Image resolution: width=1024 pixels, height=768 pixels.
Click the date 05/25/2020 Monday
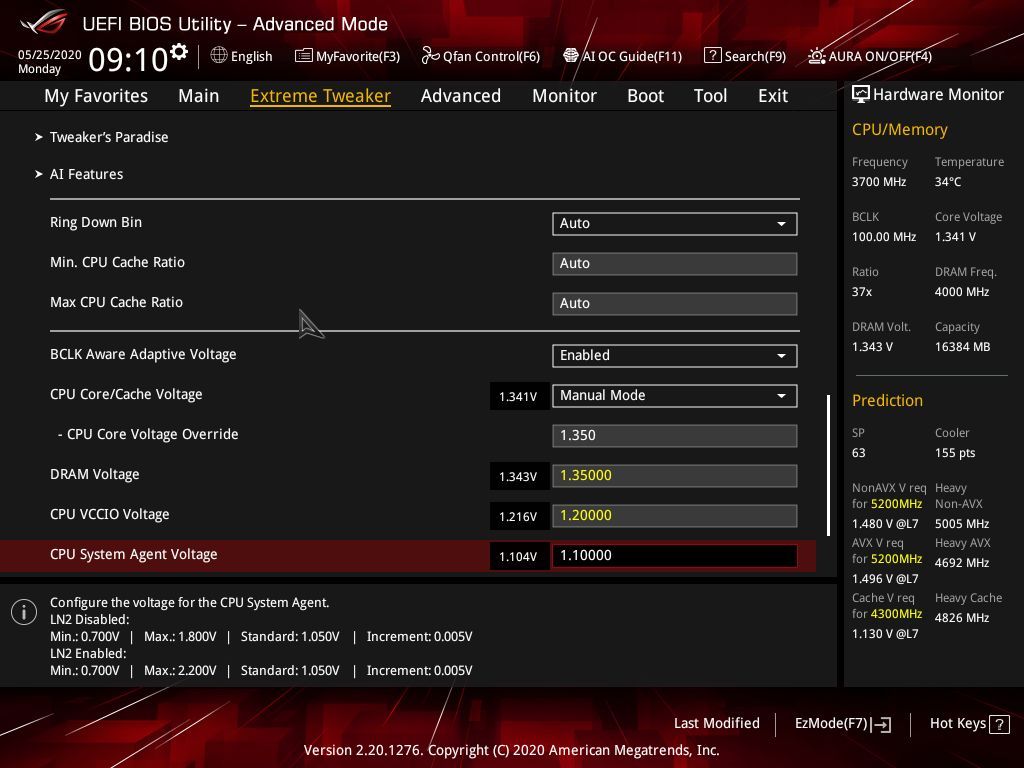point(50,61)
